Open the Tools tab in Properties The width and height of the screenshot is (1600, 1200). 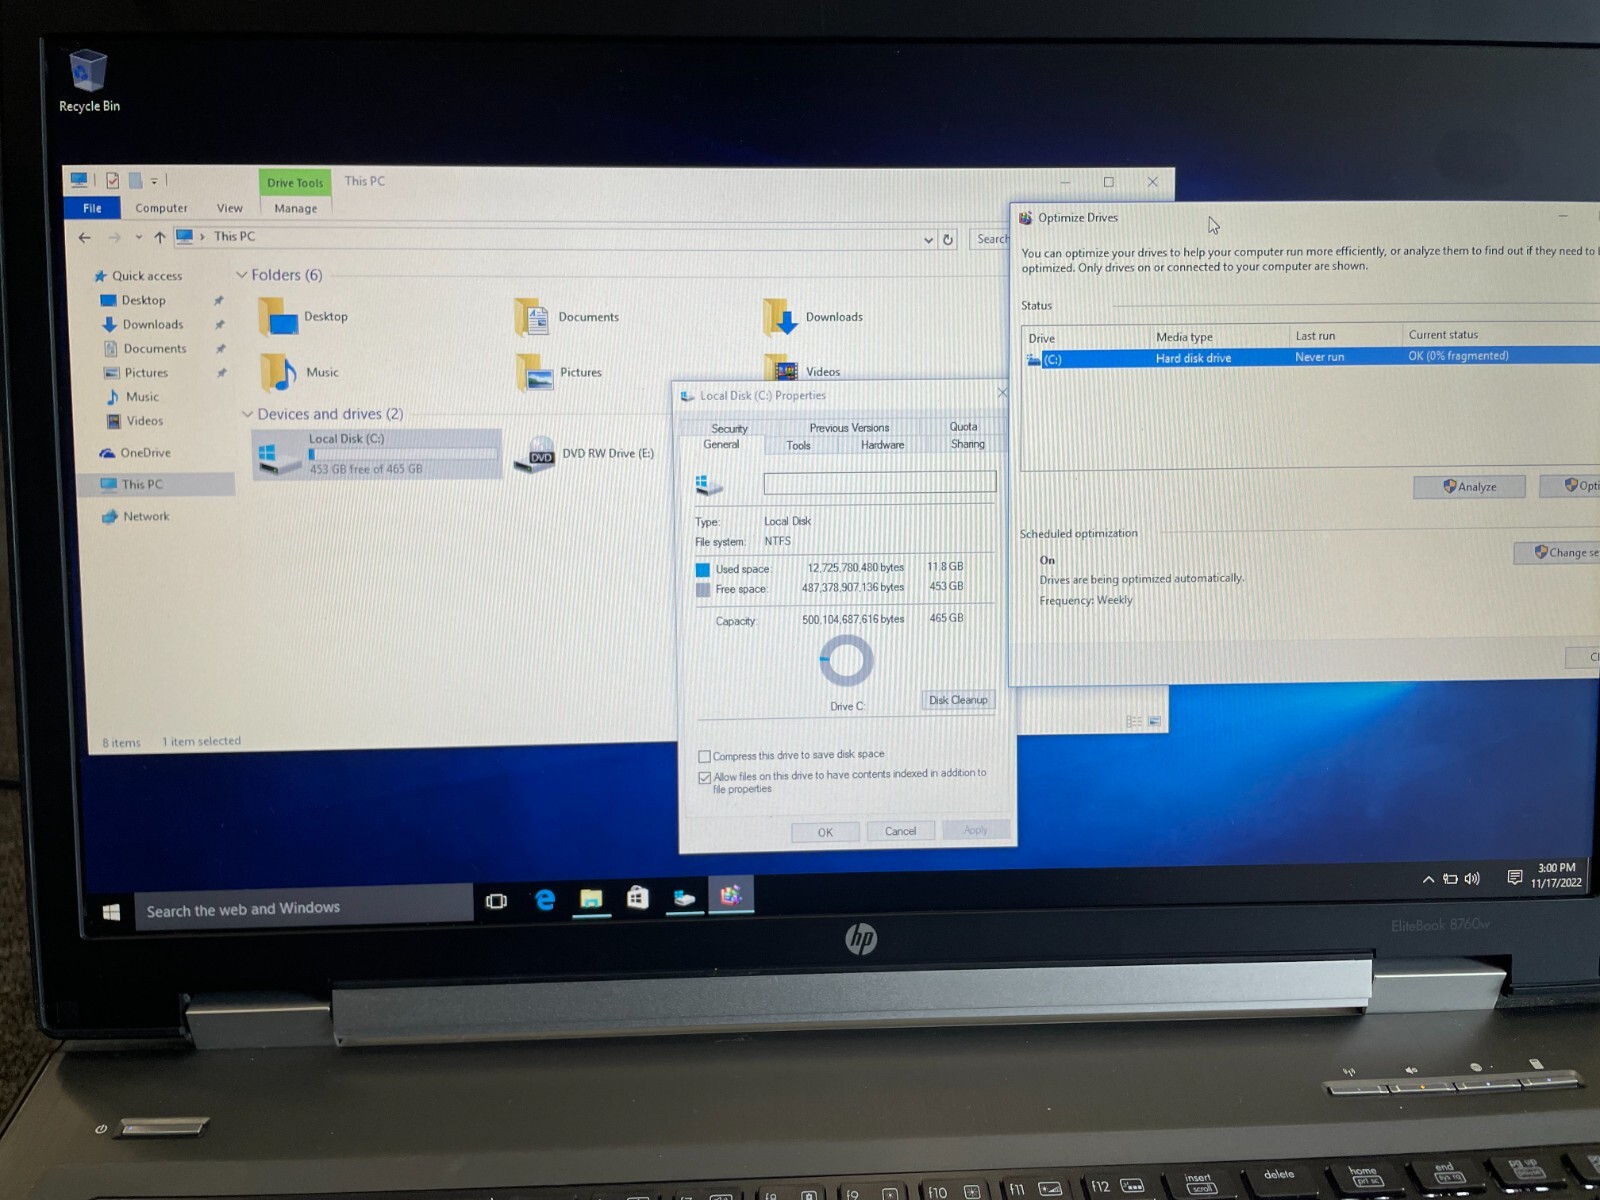click(798, 445)
